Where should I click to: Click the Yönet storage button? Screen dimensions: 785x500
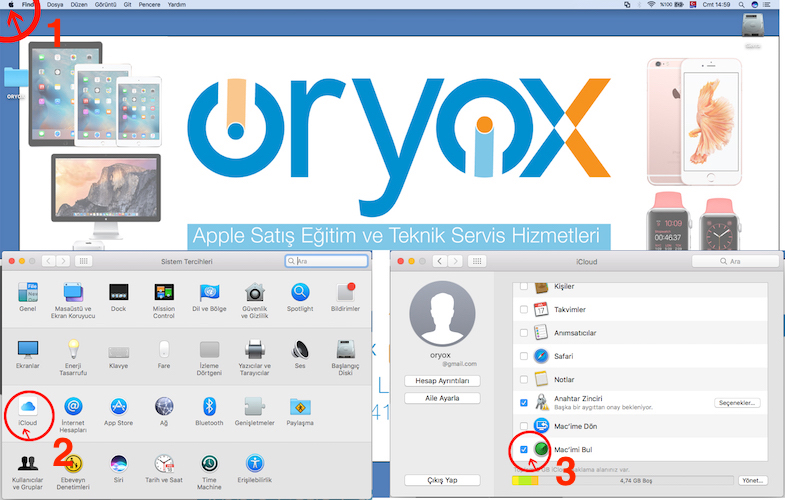tap(753, 480)
